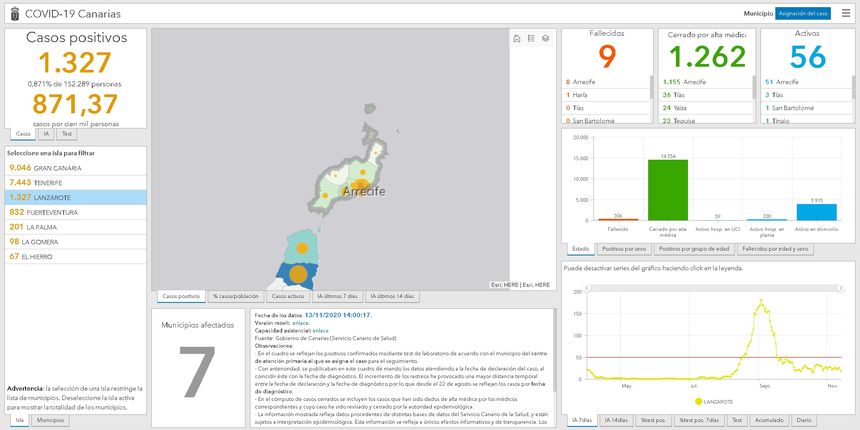Select Arrecife row with 51 active cases

tap(807, 82)
